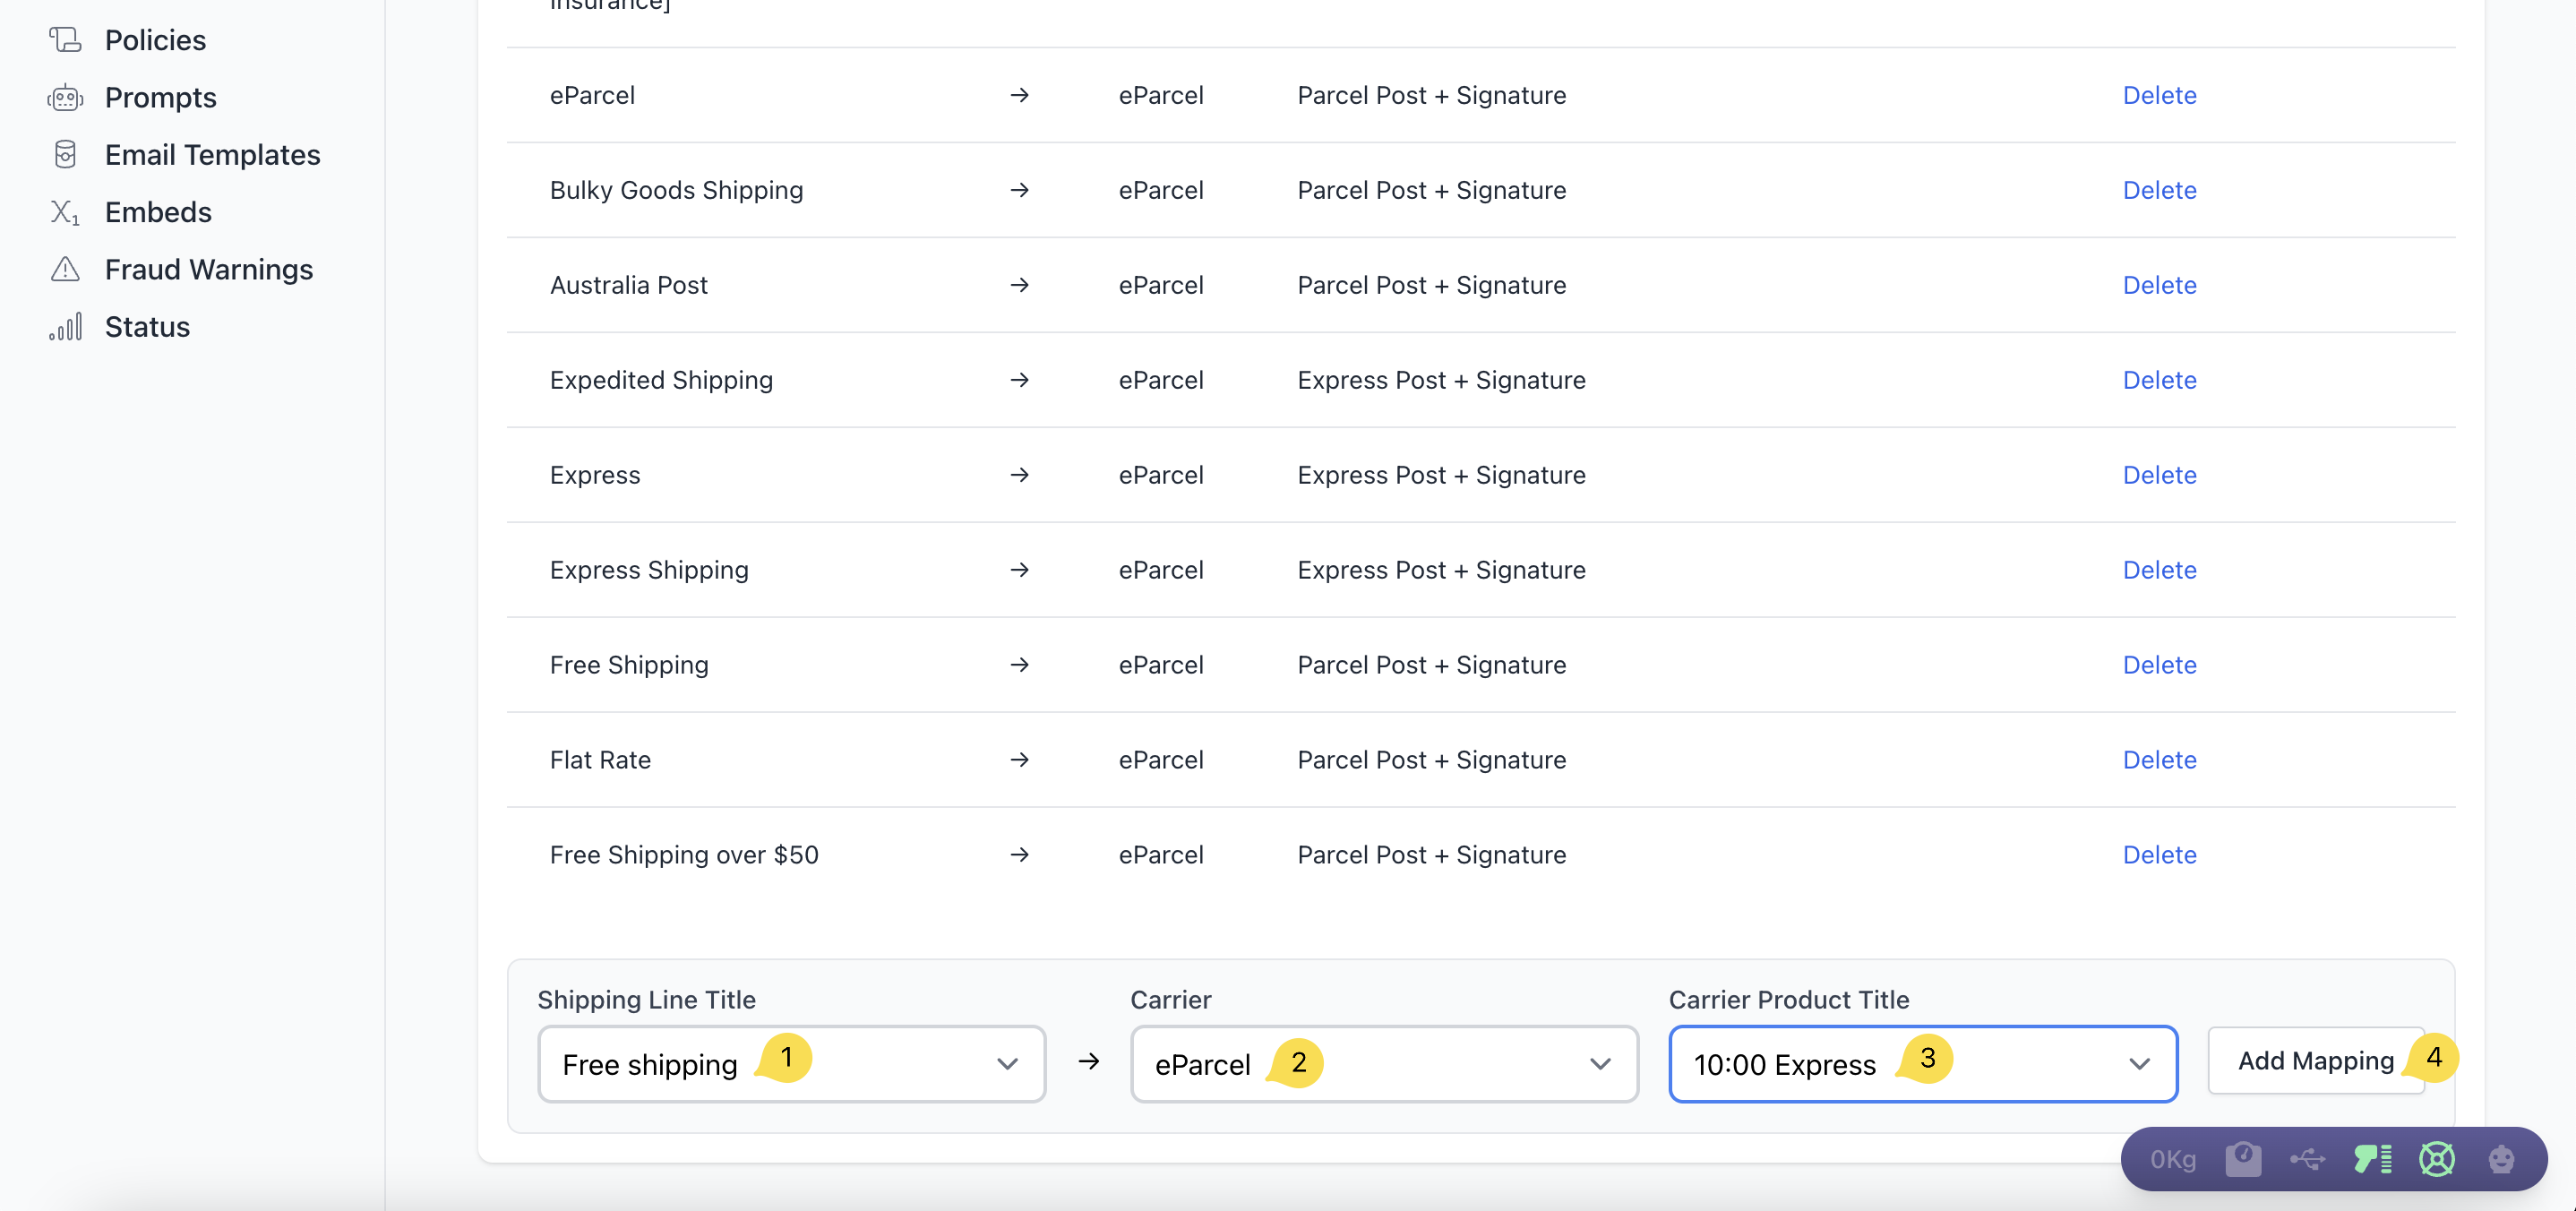Click the USB connection icon

2307,1159
